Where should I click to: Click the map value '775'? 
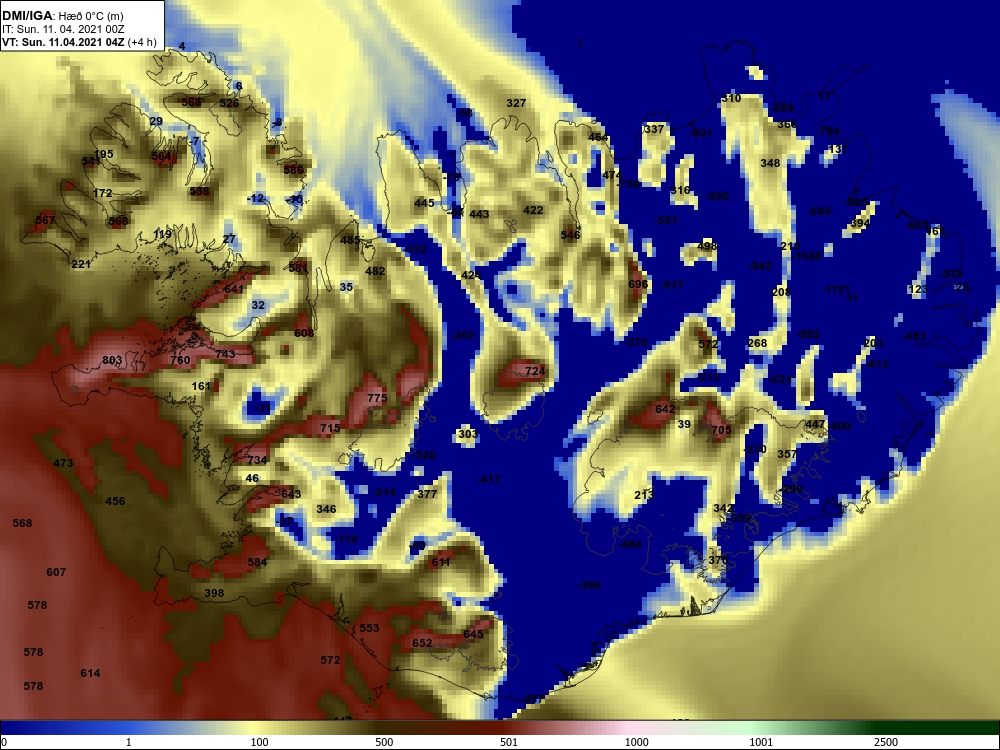(378, 398)
